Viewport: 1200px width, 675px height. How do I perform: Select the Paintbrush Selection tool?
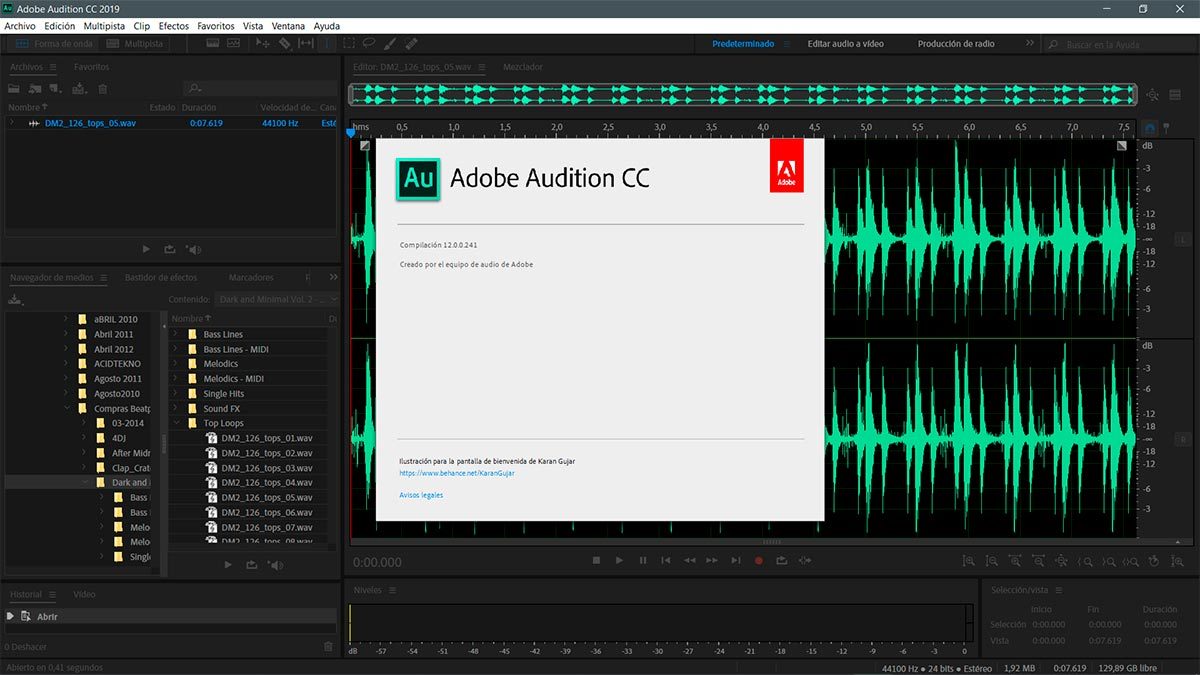pyautogui.click(x=389, y=43)
